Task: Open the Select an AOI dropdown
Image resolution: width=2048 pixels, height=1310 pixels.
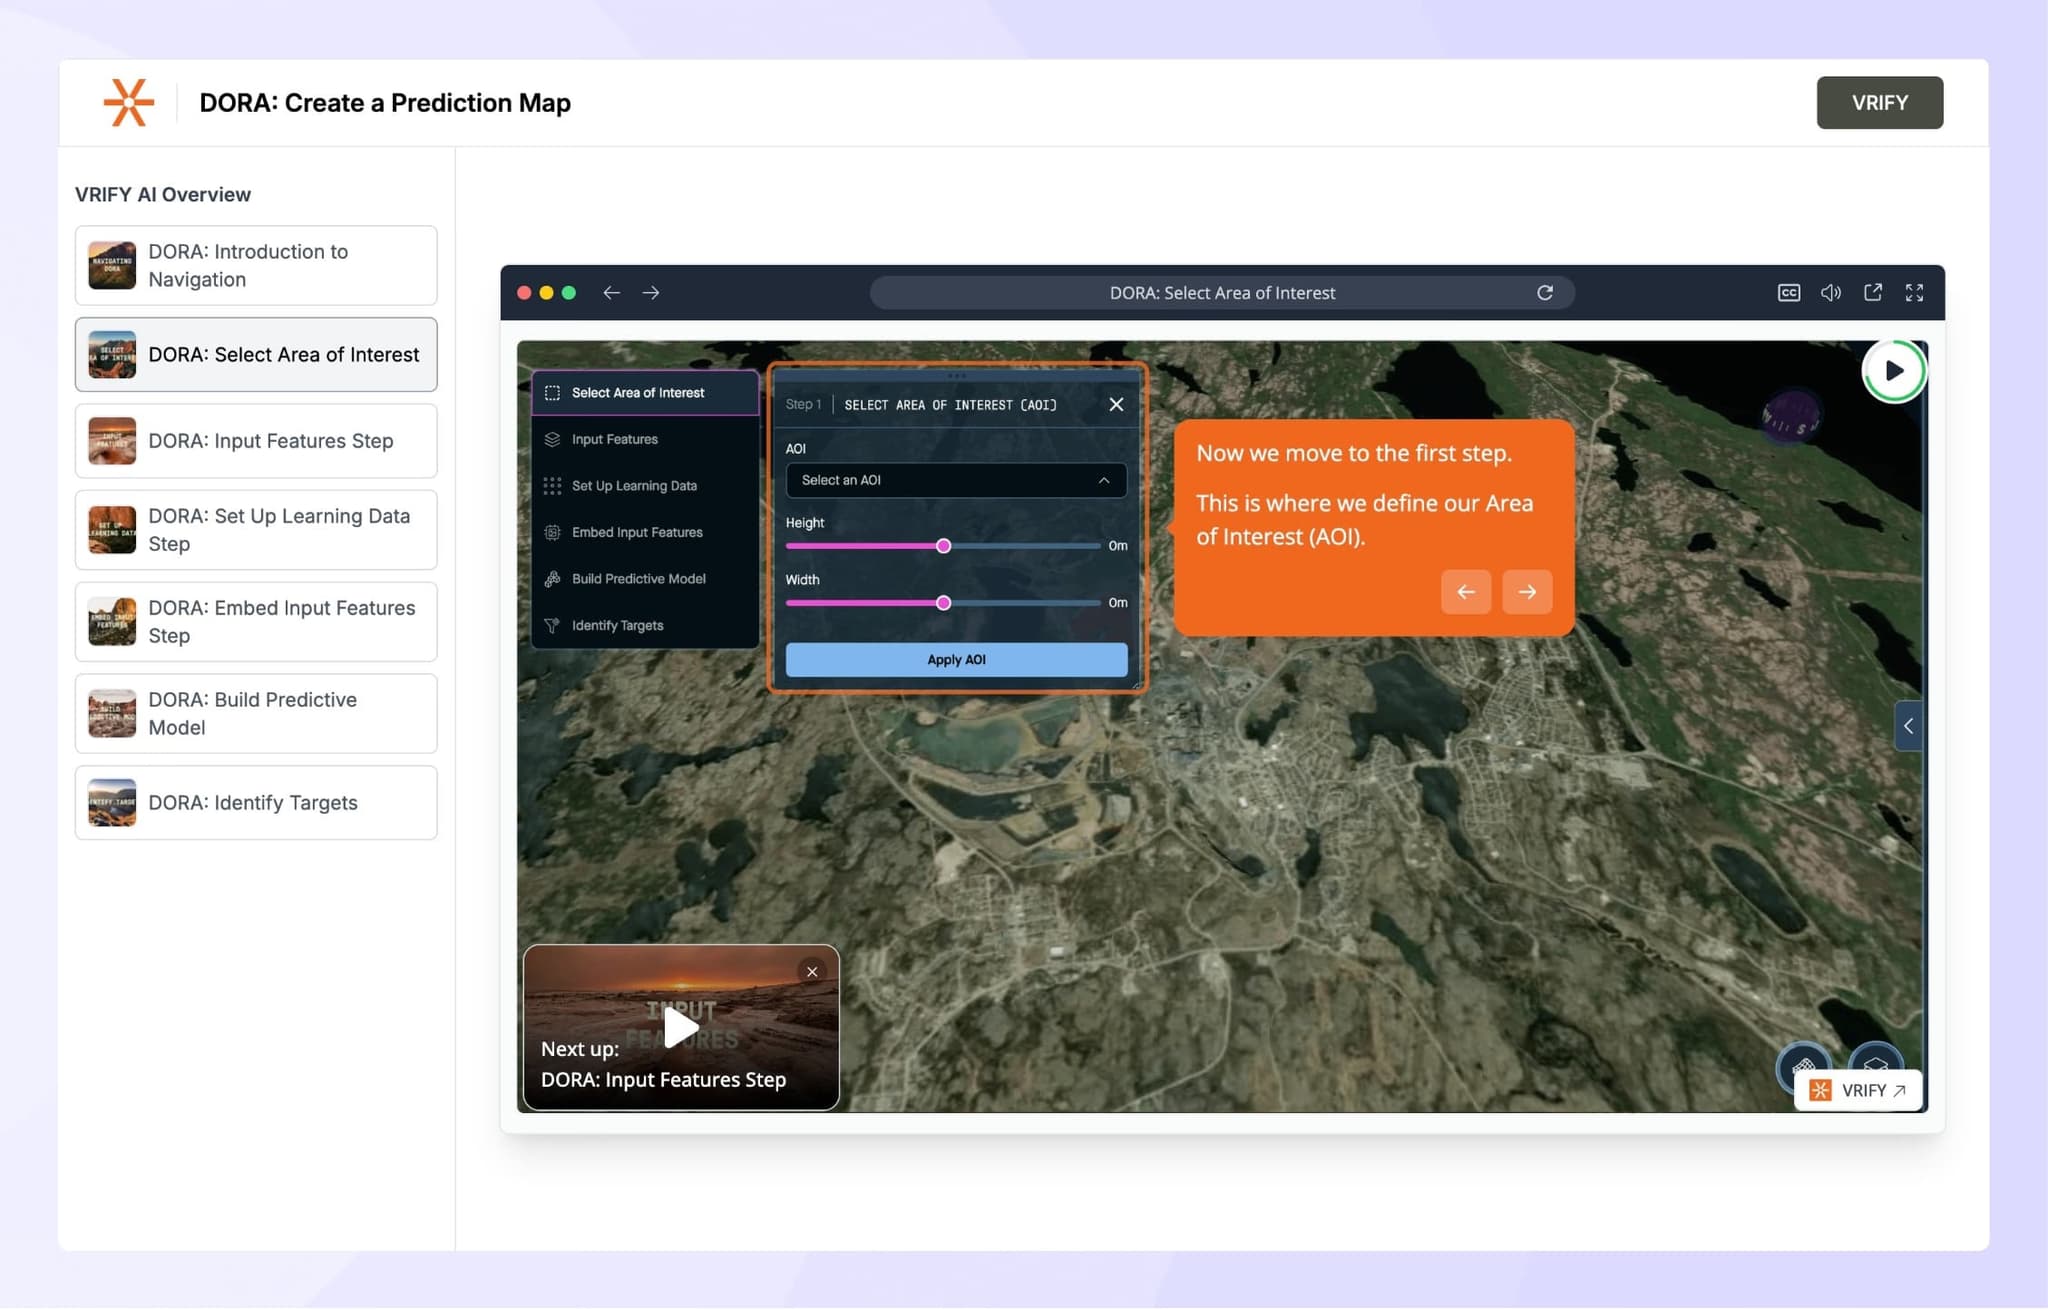Action: (x=955, y=480)
